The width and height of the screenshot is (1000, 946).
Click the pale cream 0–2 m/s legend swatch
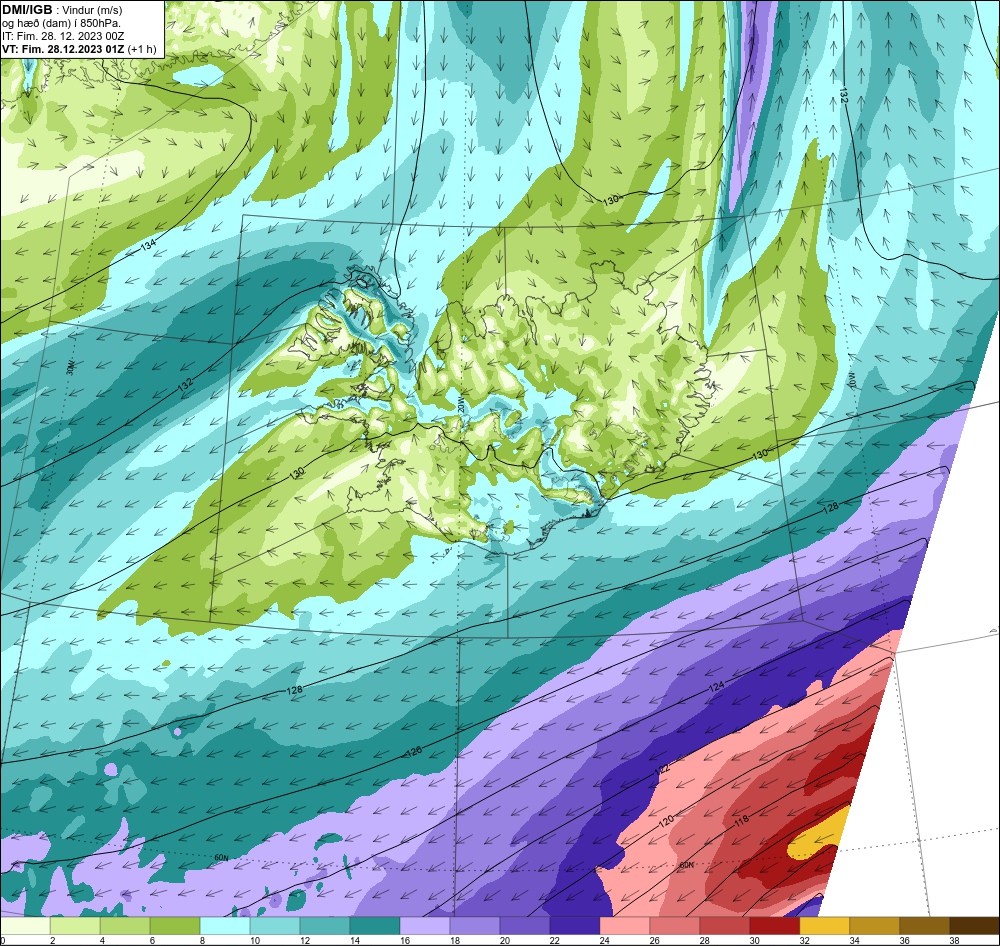(x=25, y=926)
